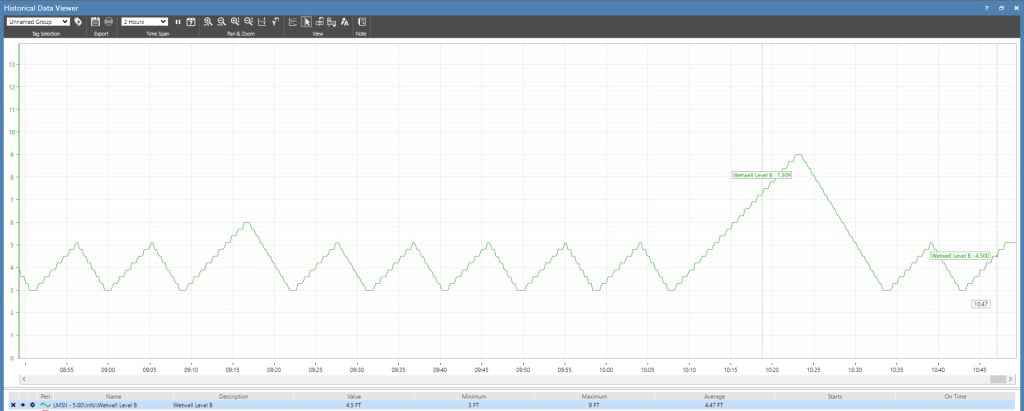Select the cursor pointer tool
The height and width of the screenshot is (411, 1024).
(x=306, y=22)
